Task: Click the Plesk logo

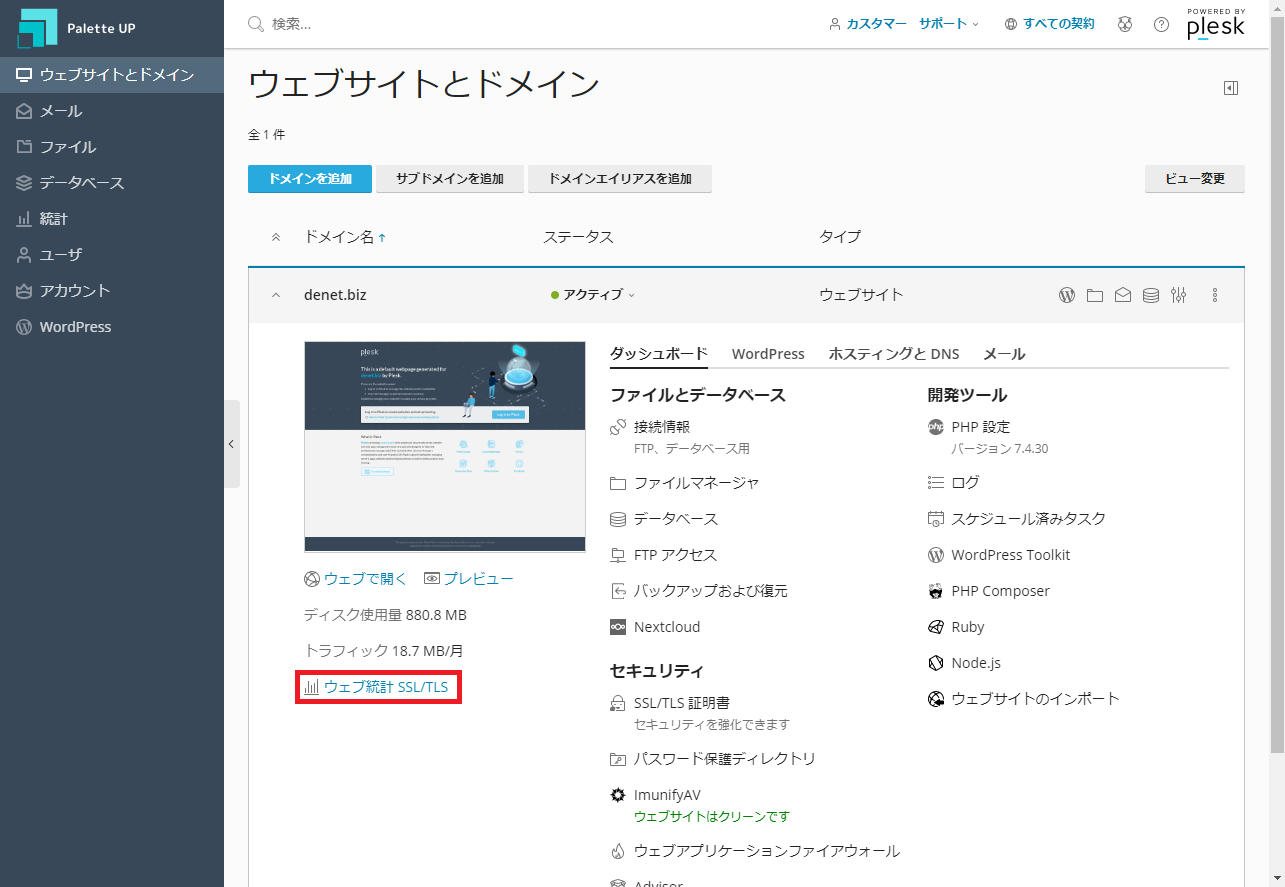Action: point(1216,24)
